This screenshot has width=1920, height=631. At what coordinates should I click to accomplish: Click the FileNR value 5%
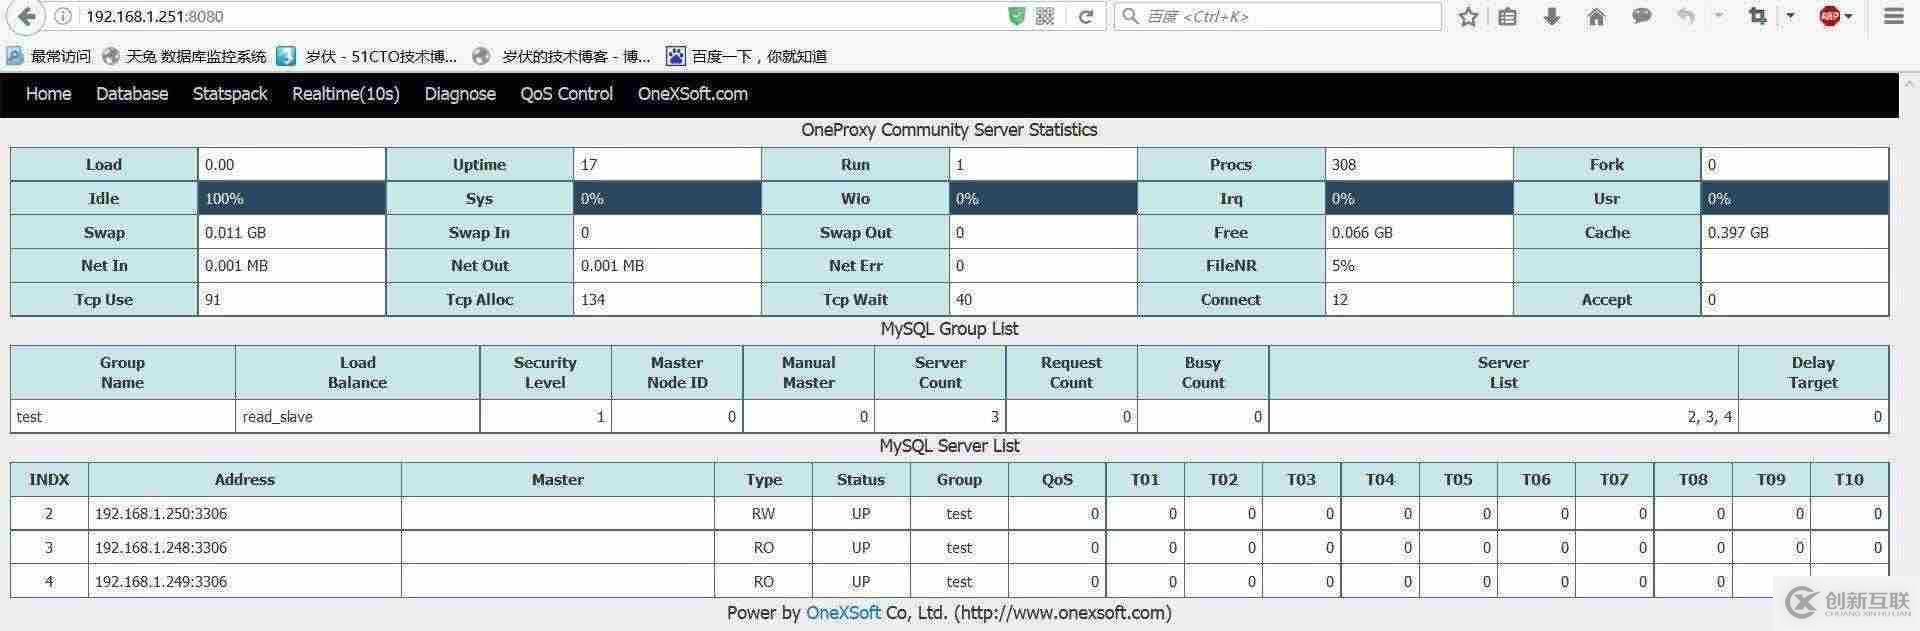coord(1419,266)
